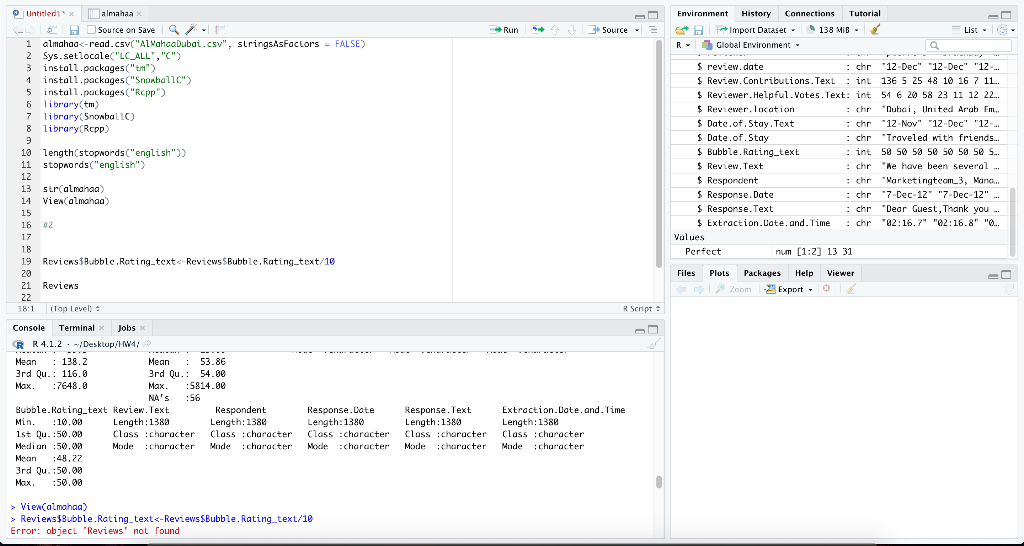
Task: Enable the Source on Save checkbox
Action: (x=91, y=30)
